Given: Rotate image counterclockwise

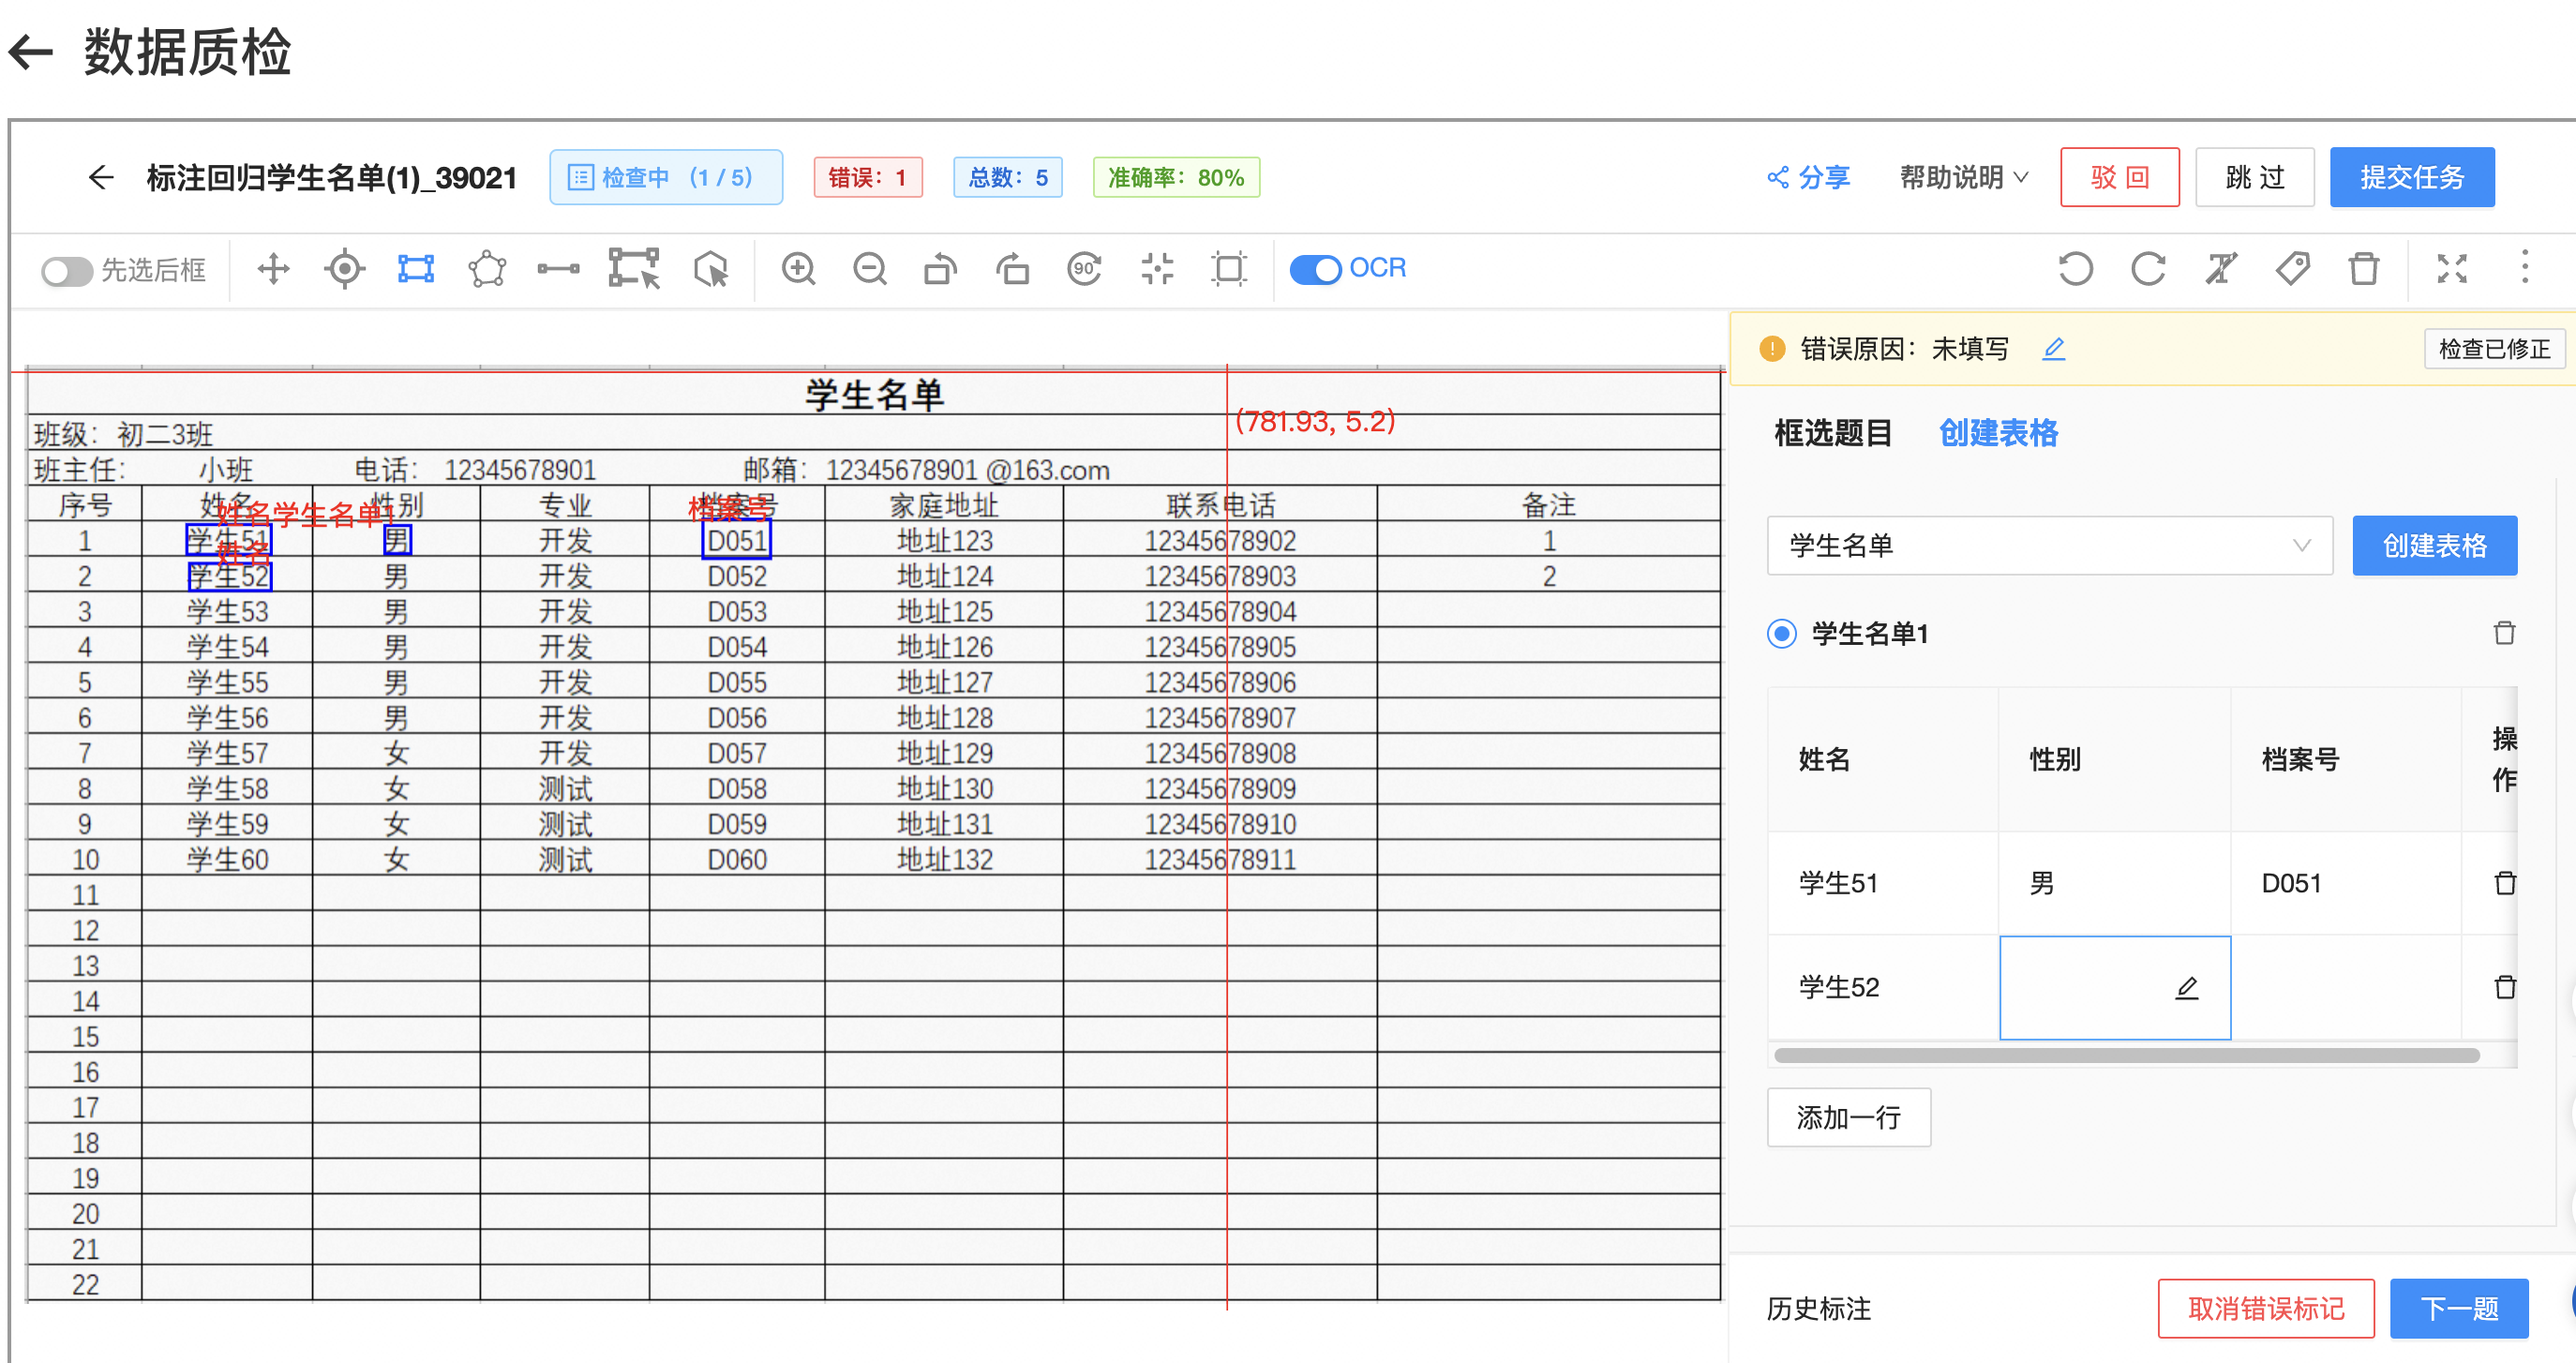Looking at the screenshot, I should tap(940, 269).
